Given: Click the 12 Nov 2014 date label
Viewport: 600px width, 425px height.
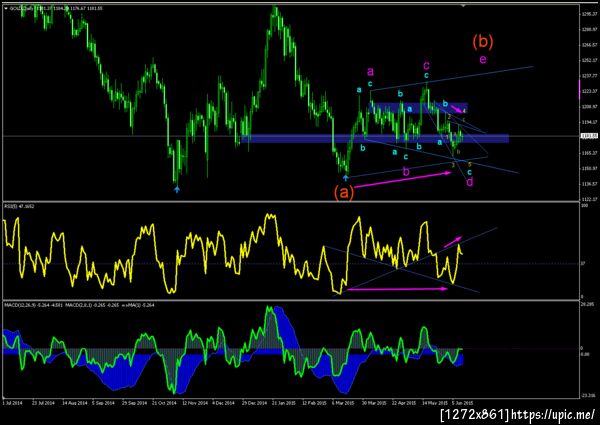Looking at the screenshot, I should [x=194, y=403].
